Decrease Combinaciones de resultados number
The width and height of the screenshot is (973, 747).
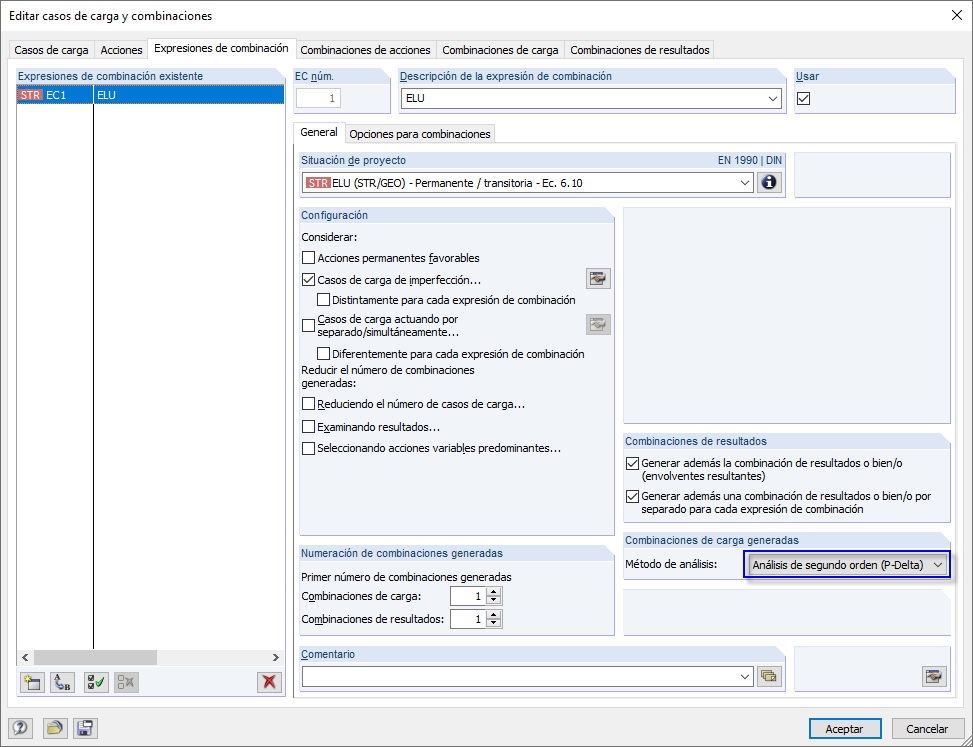pyautogui.click(x=493, y=624)
